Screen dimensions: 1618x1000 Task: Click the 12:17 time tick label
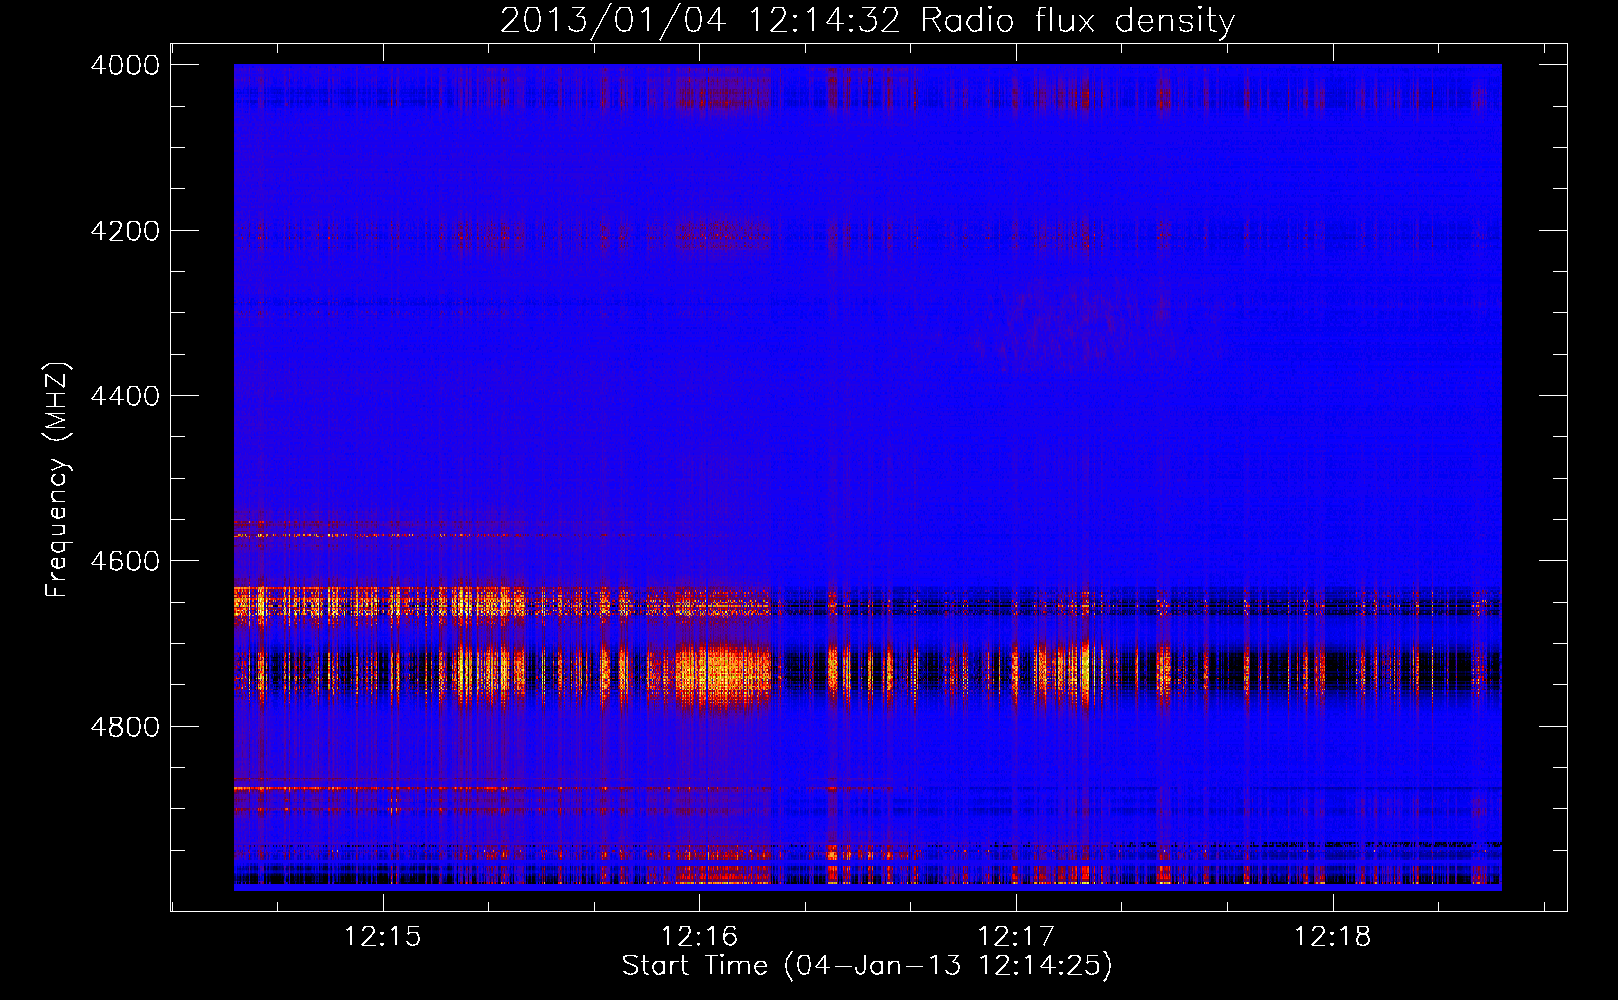click(x=1016, y=937)
